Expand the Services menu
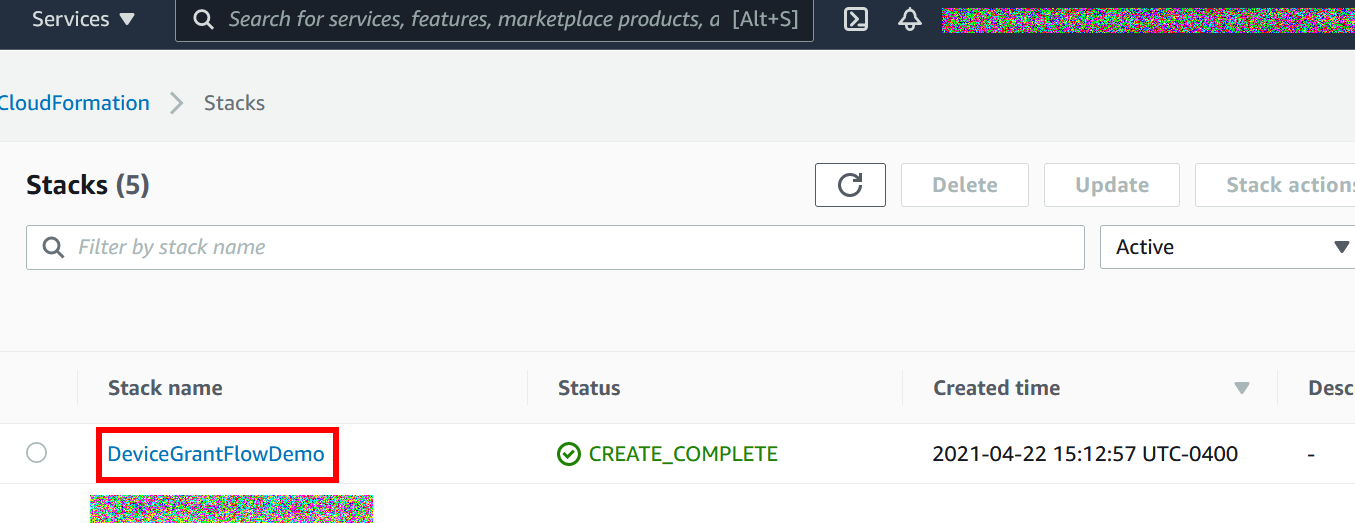The image size is (1355, 523). (83, 19)
